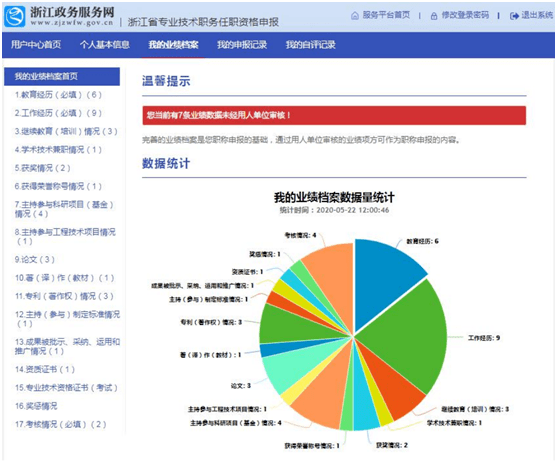Open 5.获奖情况 sidebar entry
557x471 pixels.
[x=42, y=168]
